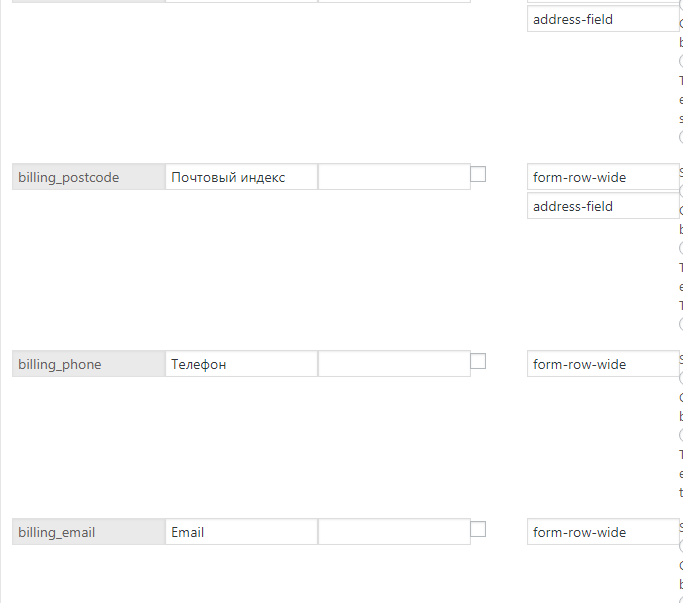
Task: Focus the 'Телефон' label field
Action: [241, 364]
